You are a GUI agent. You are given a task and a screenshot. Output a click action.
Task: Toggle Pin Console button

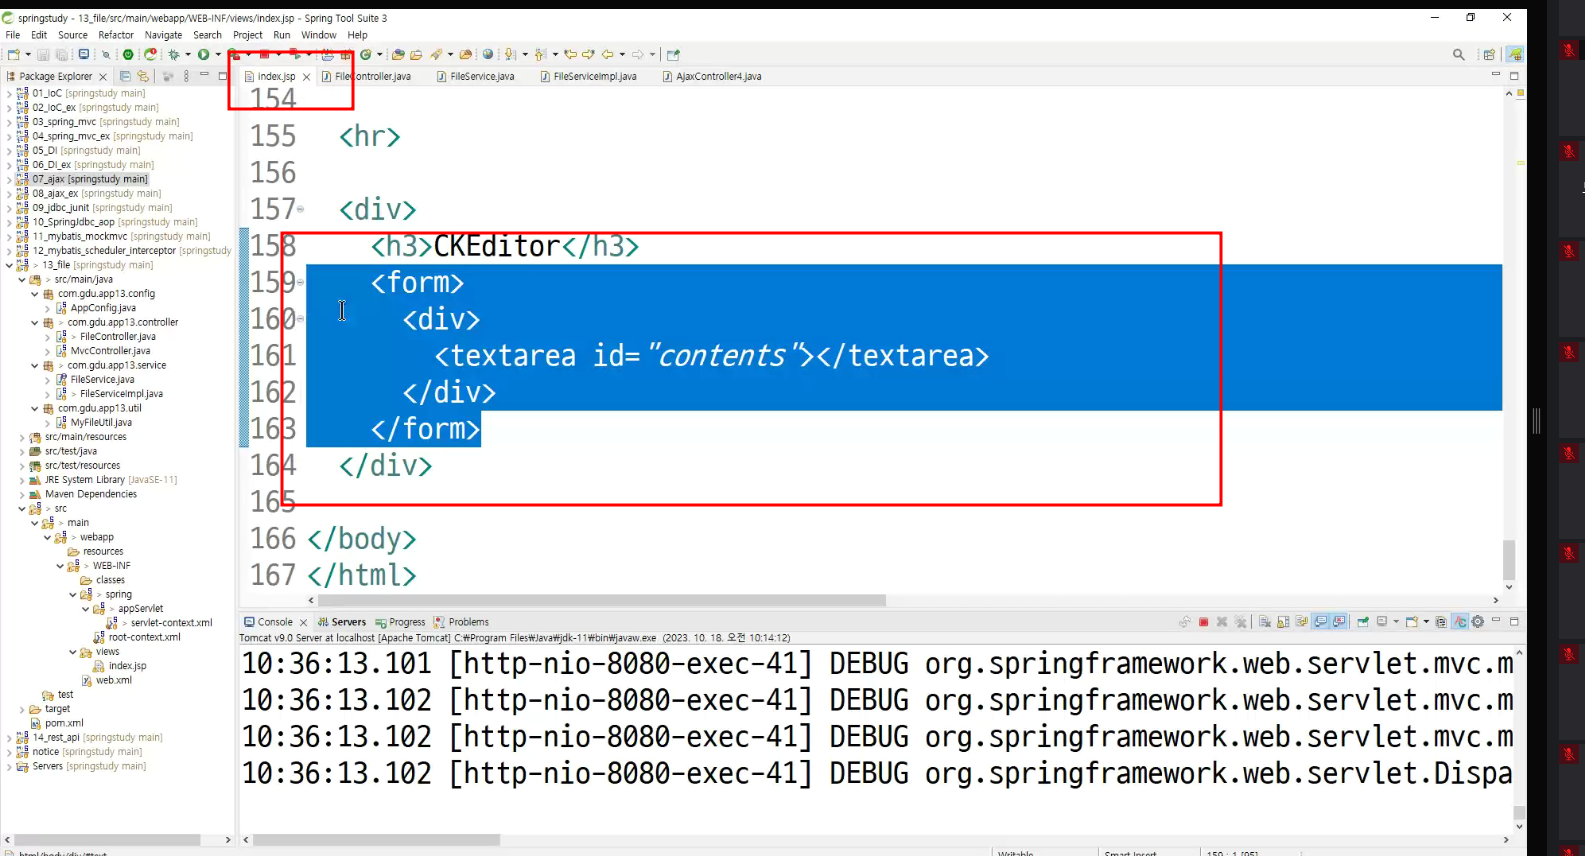pyautogui.click(x=1363, y=621)
